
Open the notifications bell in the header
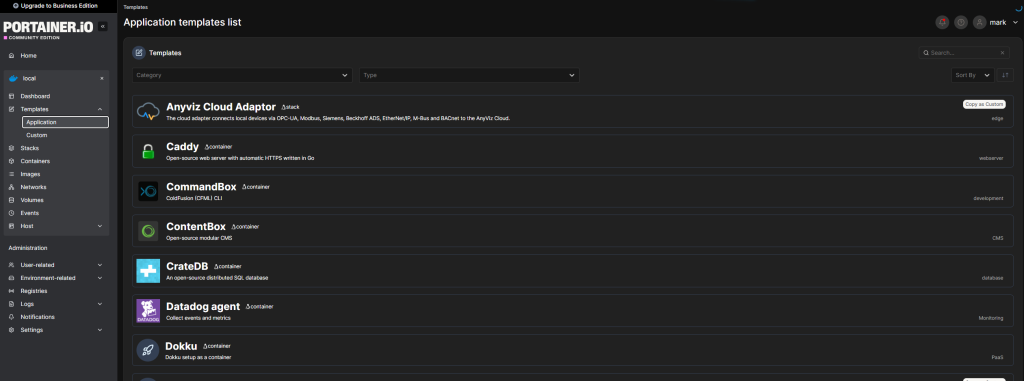point(942,22)
